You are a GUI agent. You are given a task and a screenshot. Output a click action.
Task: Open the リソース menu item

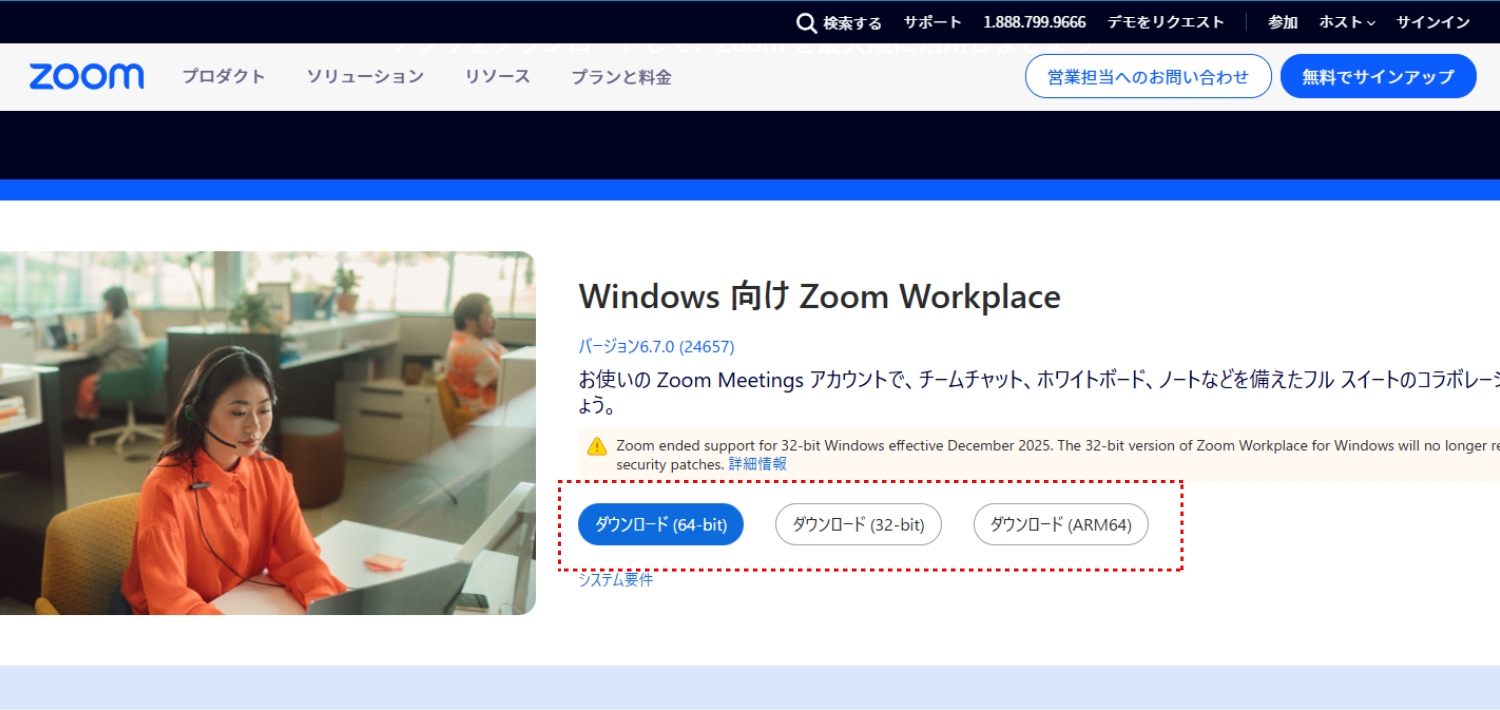click(496, 76)
